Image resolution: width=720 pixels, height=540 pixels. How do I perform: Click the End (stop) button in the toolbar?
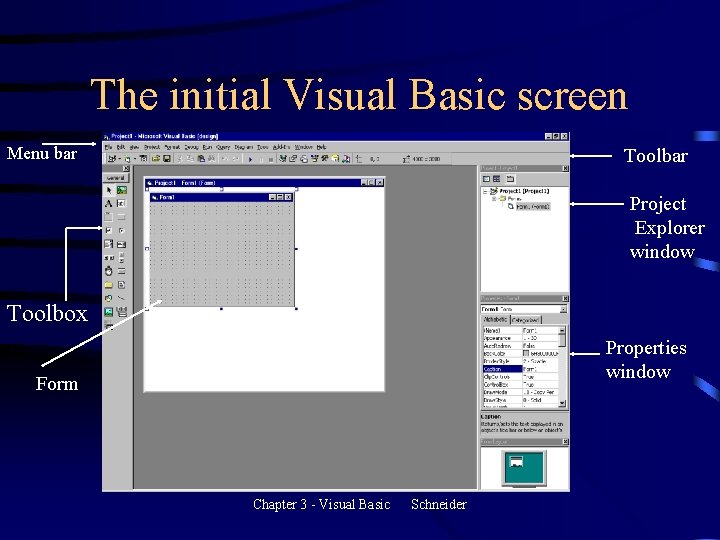coord(271,159)
